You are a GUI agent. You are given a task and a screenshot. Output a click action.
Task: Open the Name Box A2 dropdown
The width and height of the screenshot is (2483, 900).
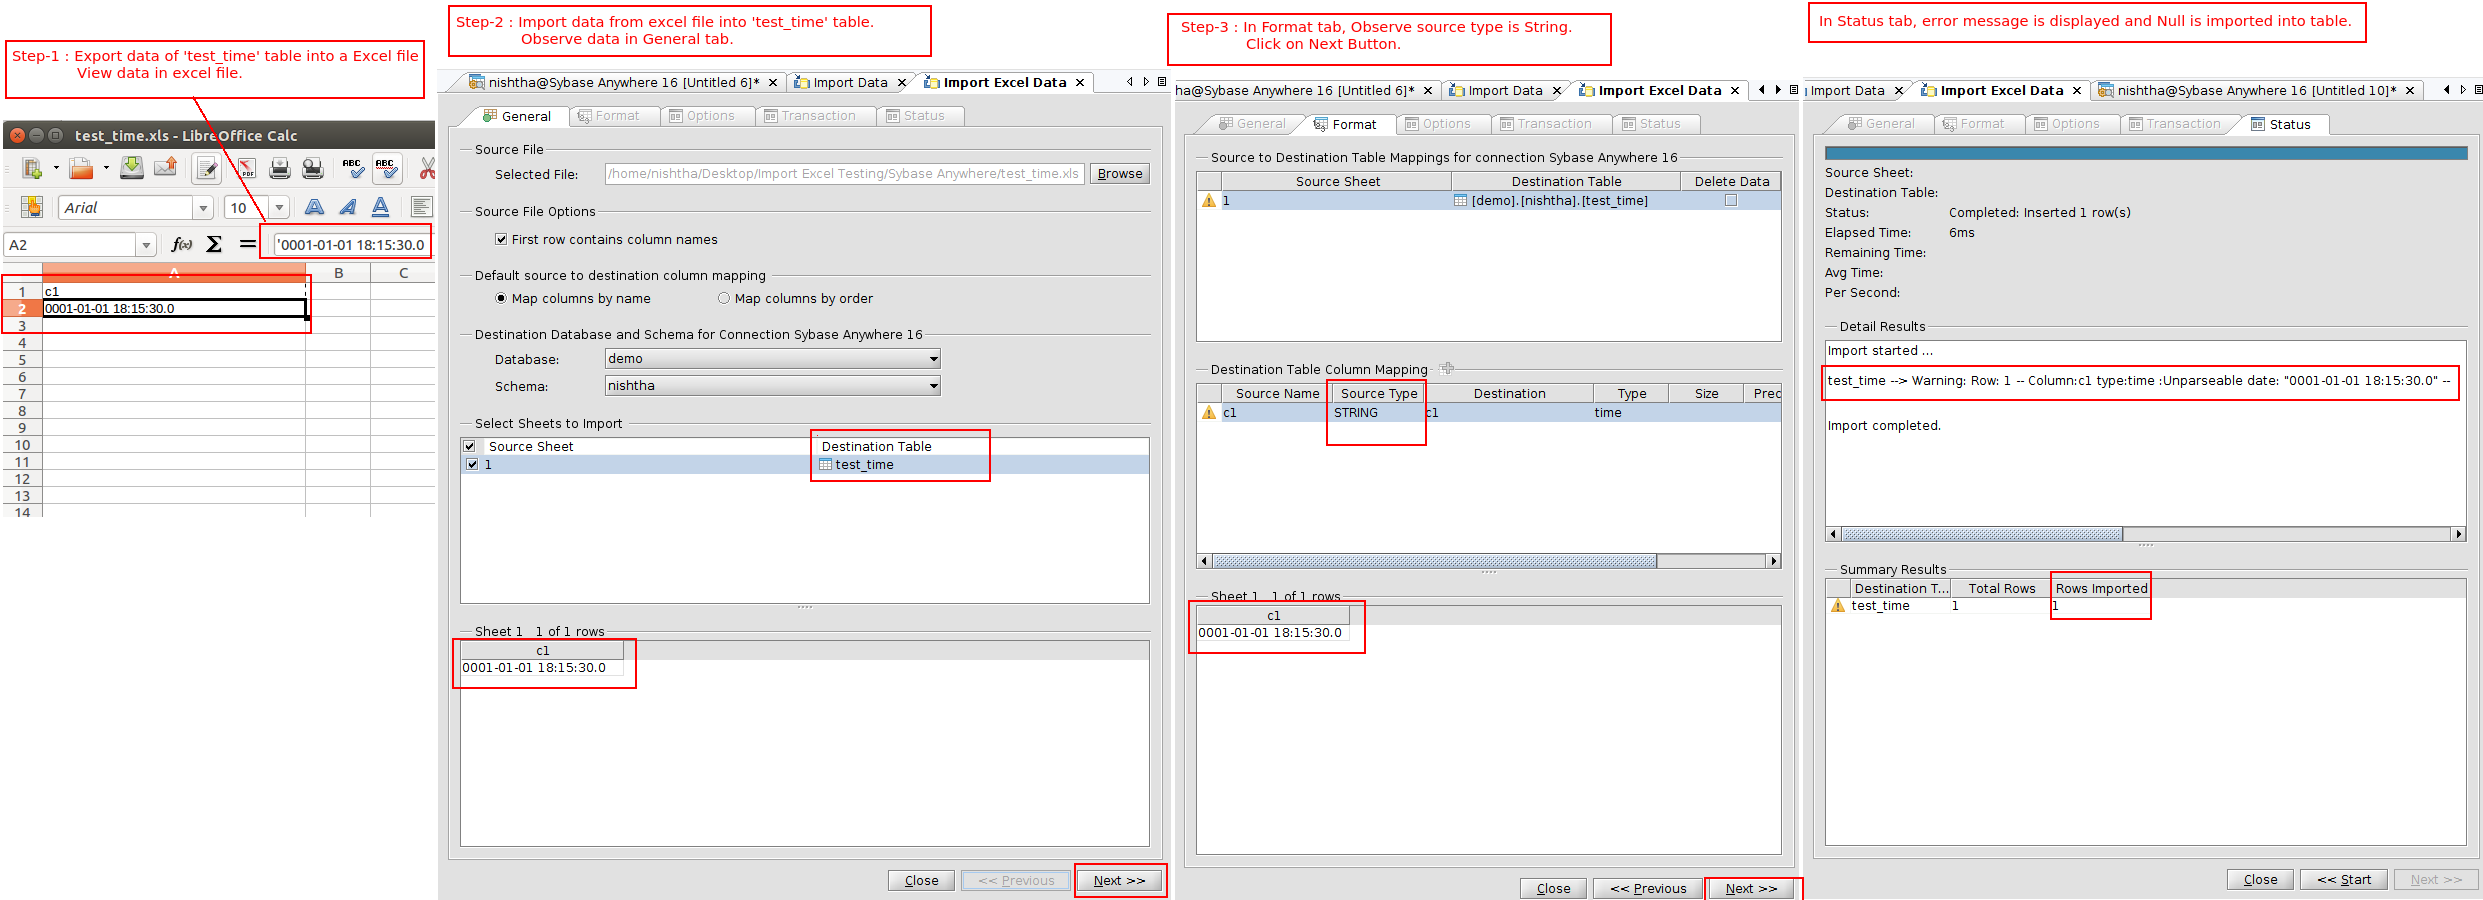click(146, 245)
